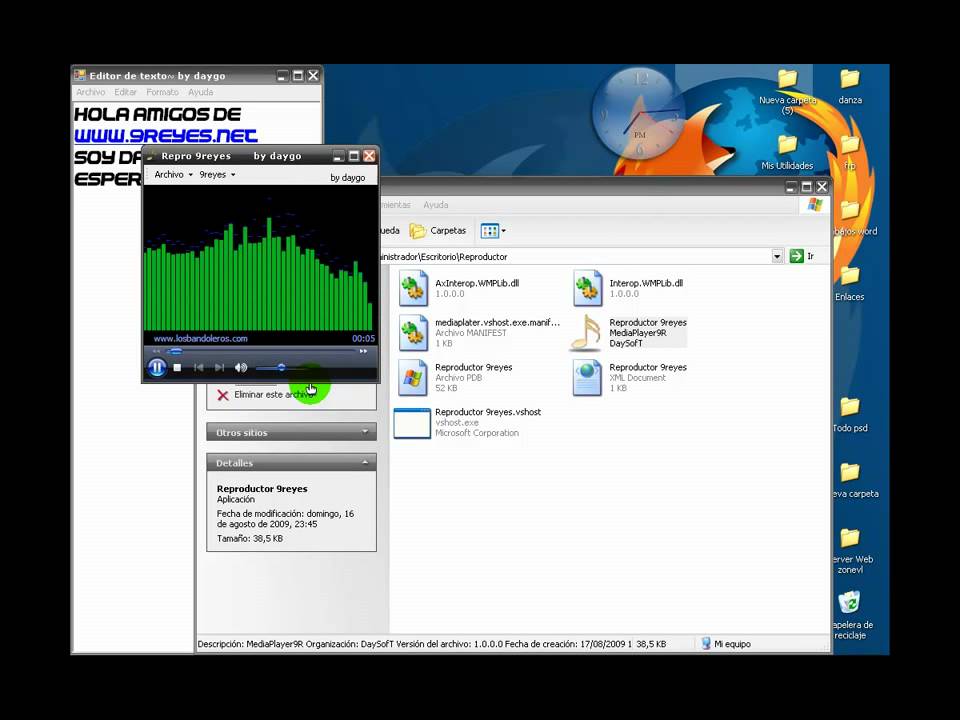Select Reproductor 9reyes XML Document icon

[588, 378]
